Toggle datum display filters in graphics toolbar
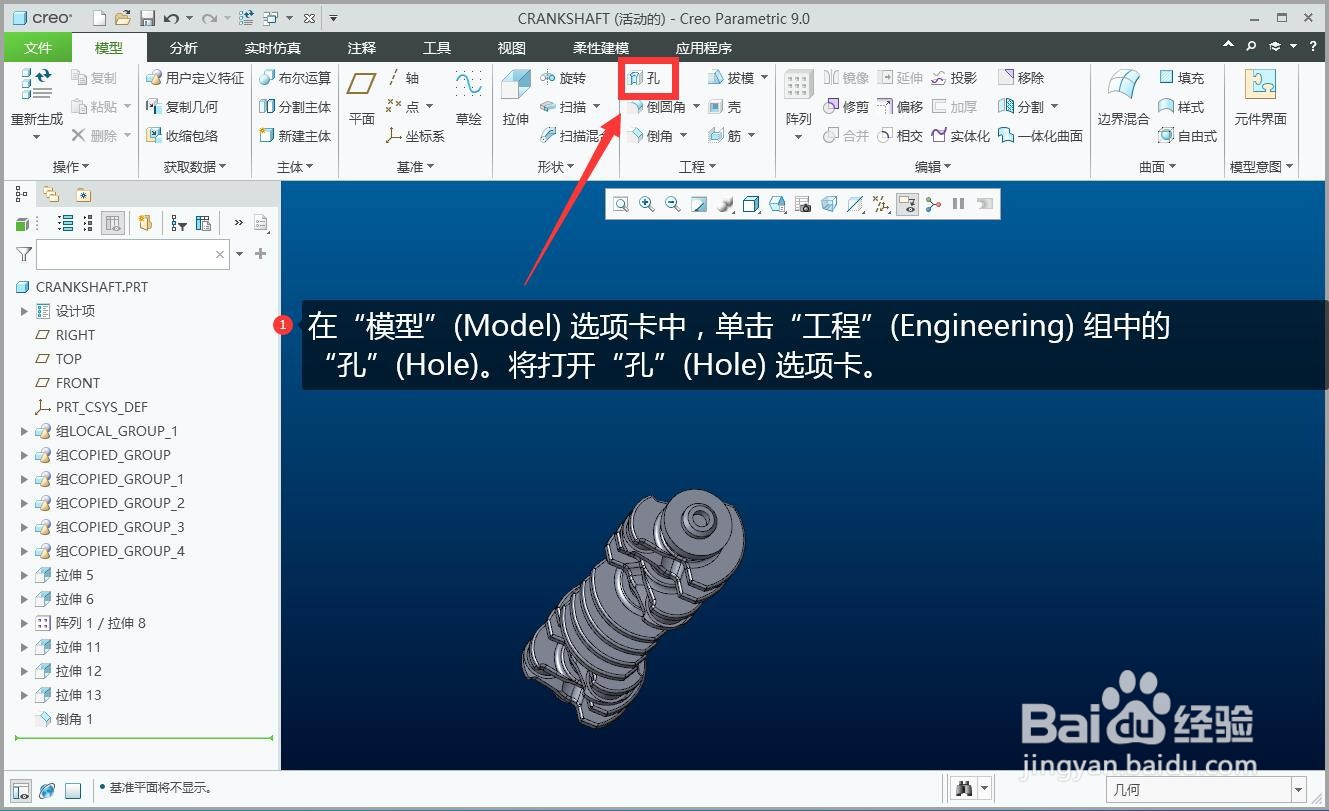 tap(881, 205)
